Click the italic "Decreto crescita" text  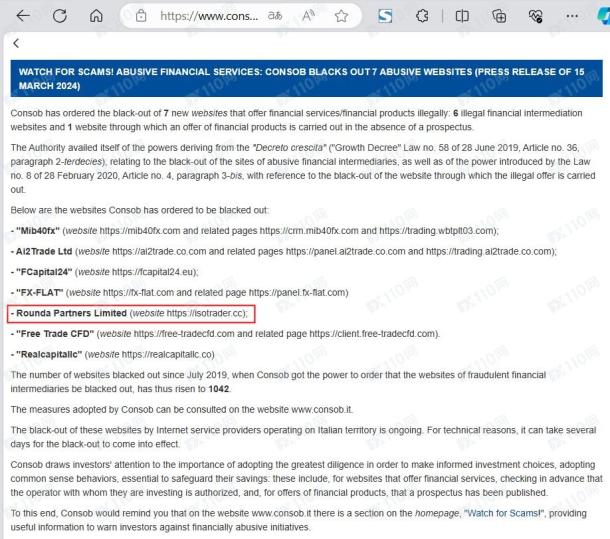[289, 148]
